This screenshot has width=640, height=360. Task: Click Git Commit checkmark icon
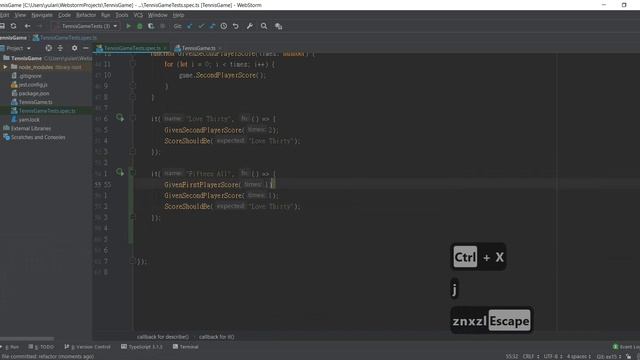coord(201,26)
